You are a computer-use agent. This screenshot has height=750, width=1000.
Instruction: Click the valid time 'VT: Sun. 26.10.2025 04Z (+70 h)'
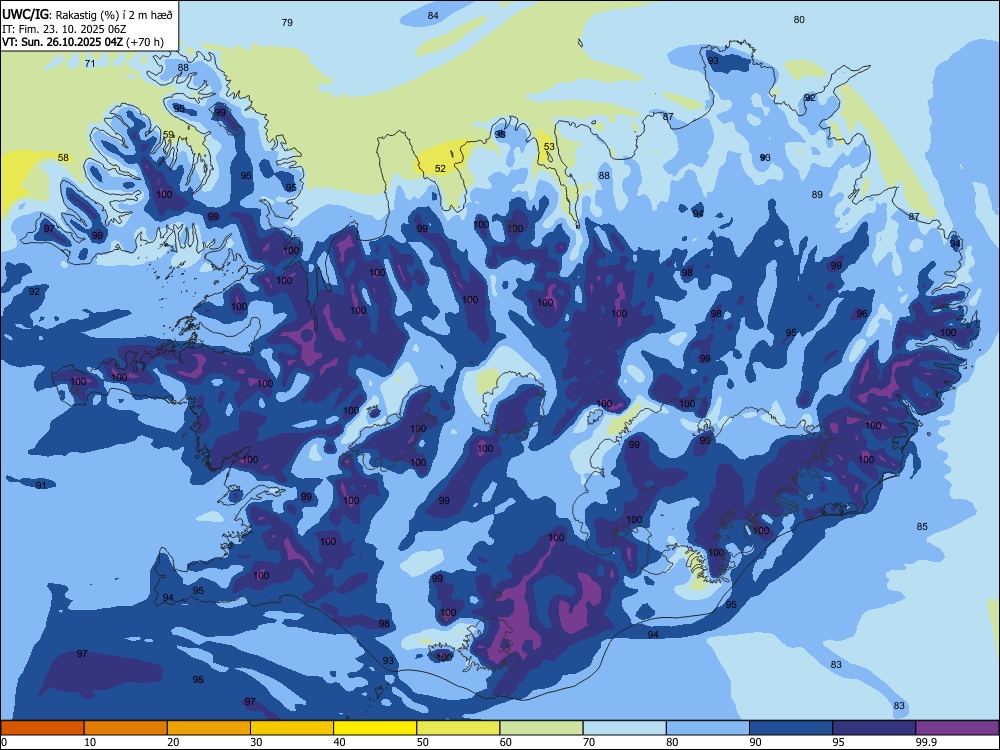[x=83, y=42]
